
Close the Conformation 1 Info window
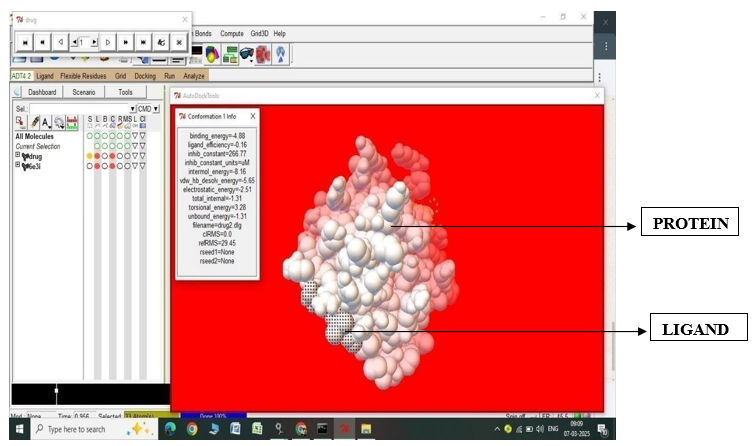[252, 116]
